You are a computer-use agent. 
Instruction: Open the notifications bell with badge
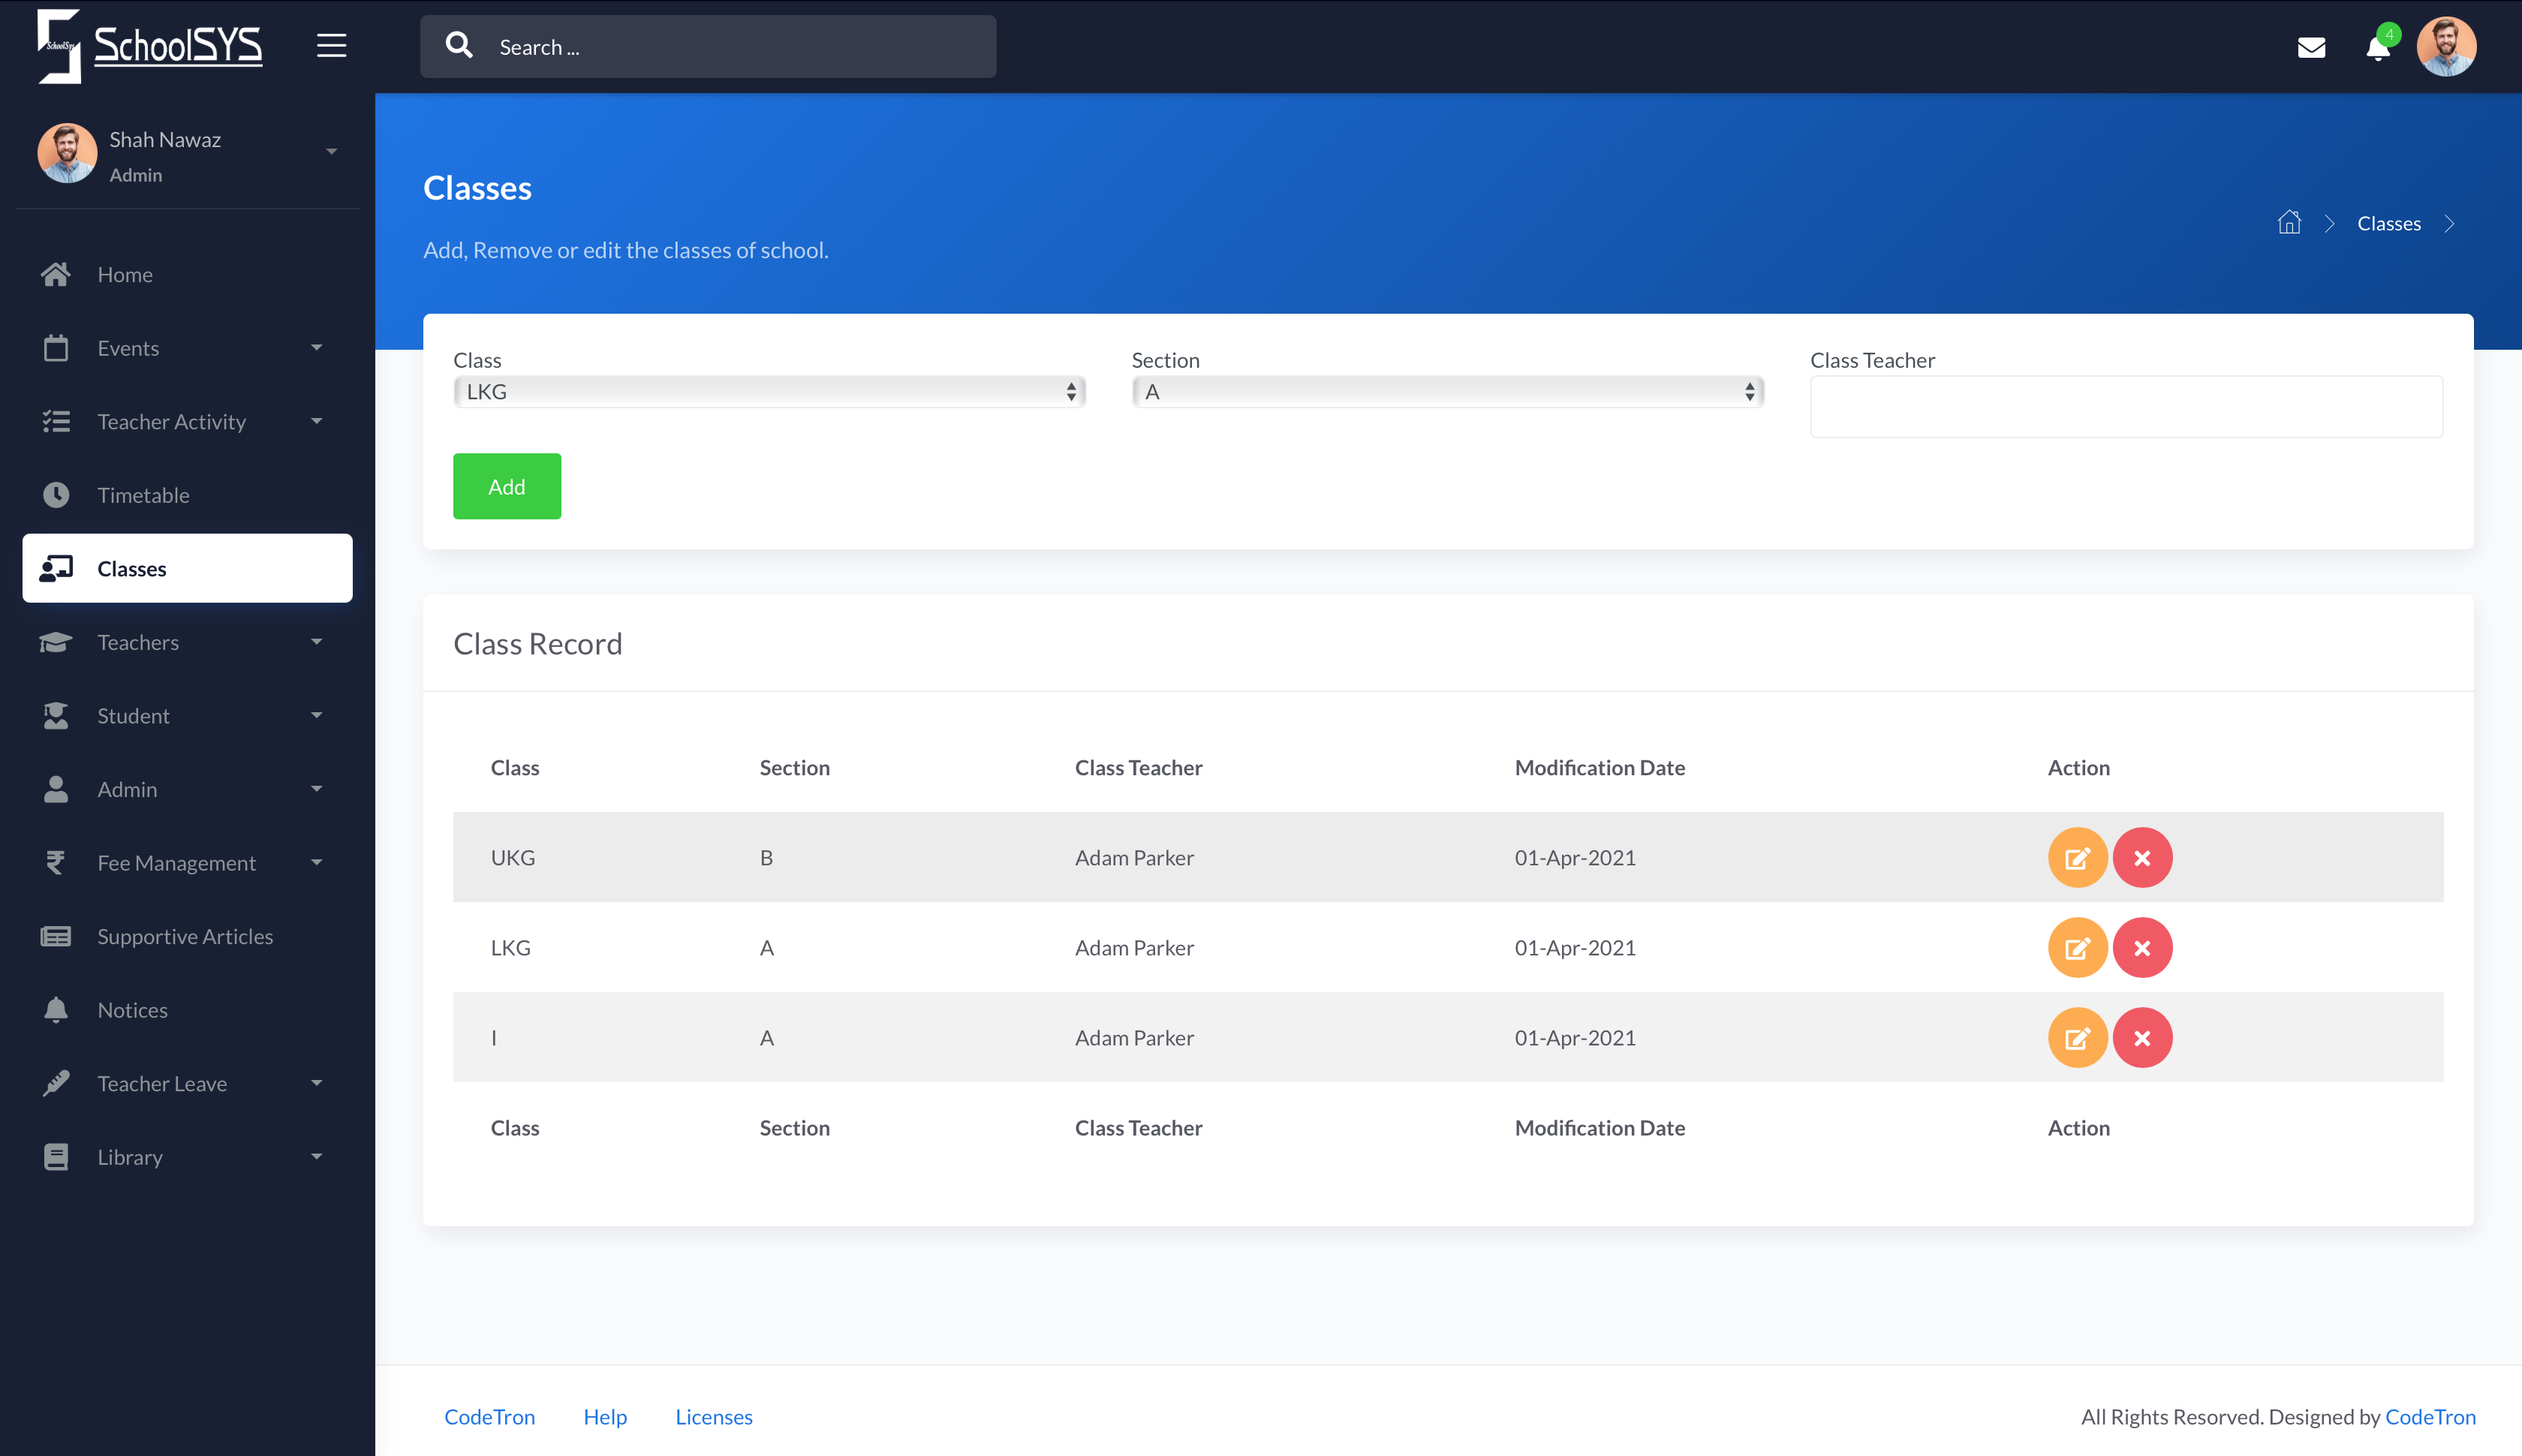[2378, 47]
